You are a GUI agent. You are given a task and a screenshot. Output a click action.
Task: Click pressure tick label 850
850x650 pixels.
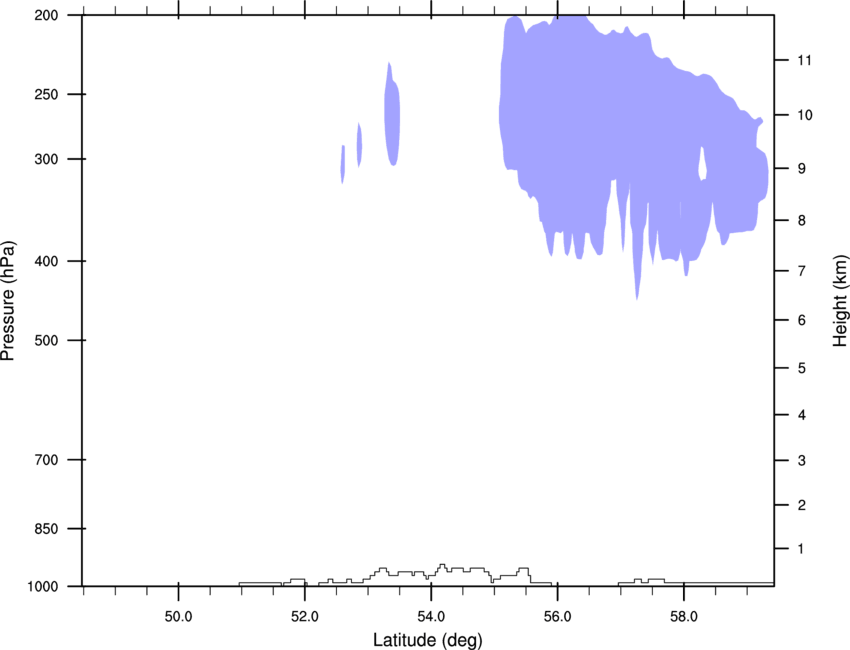click(46, 529)
